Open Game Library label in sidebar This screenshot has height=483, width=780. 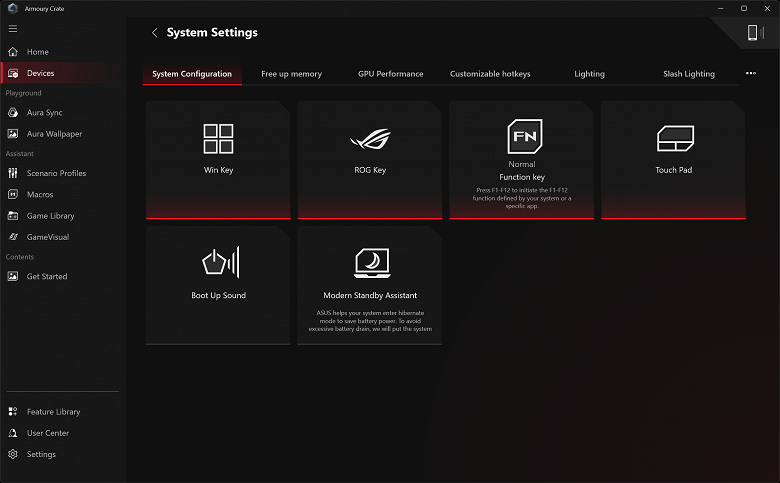[50, 216]
